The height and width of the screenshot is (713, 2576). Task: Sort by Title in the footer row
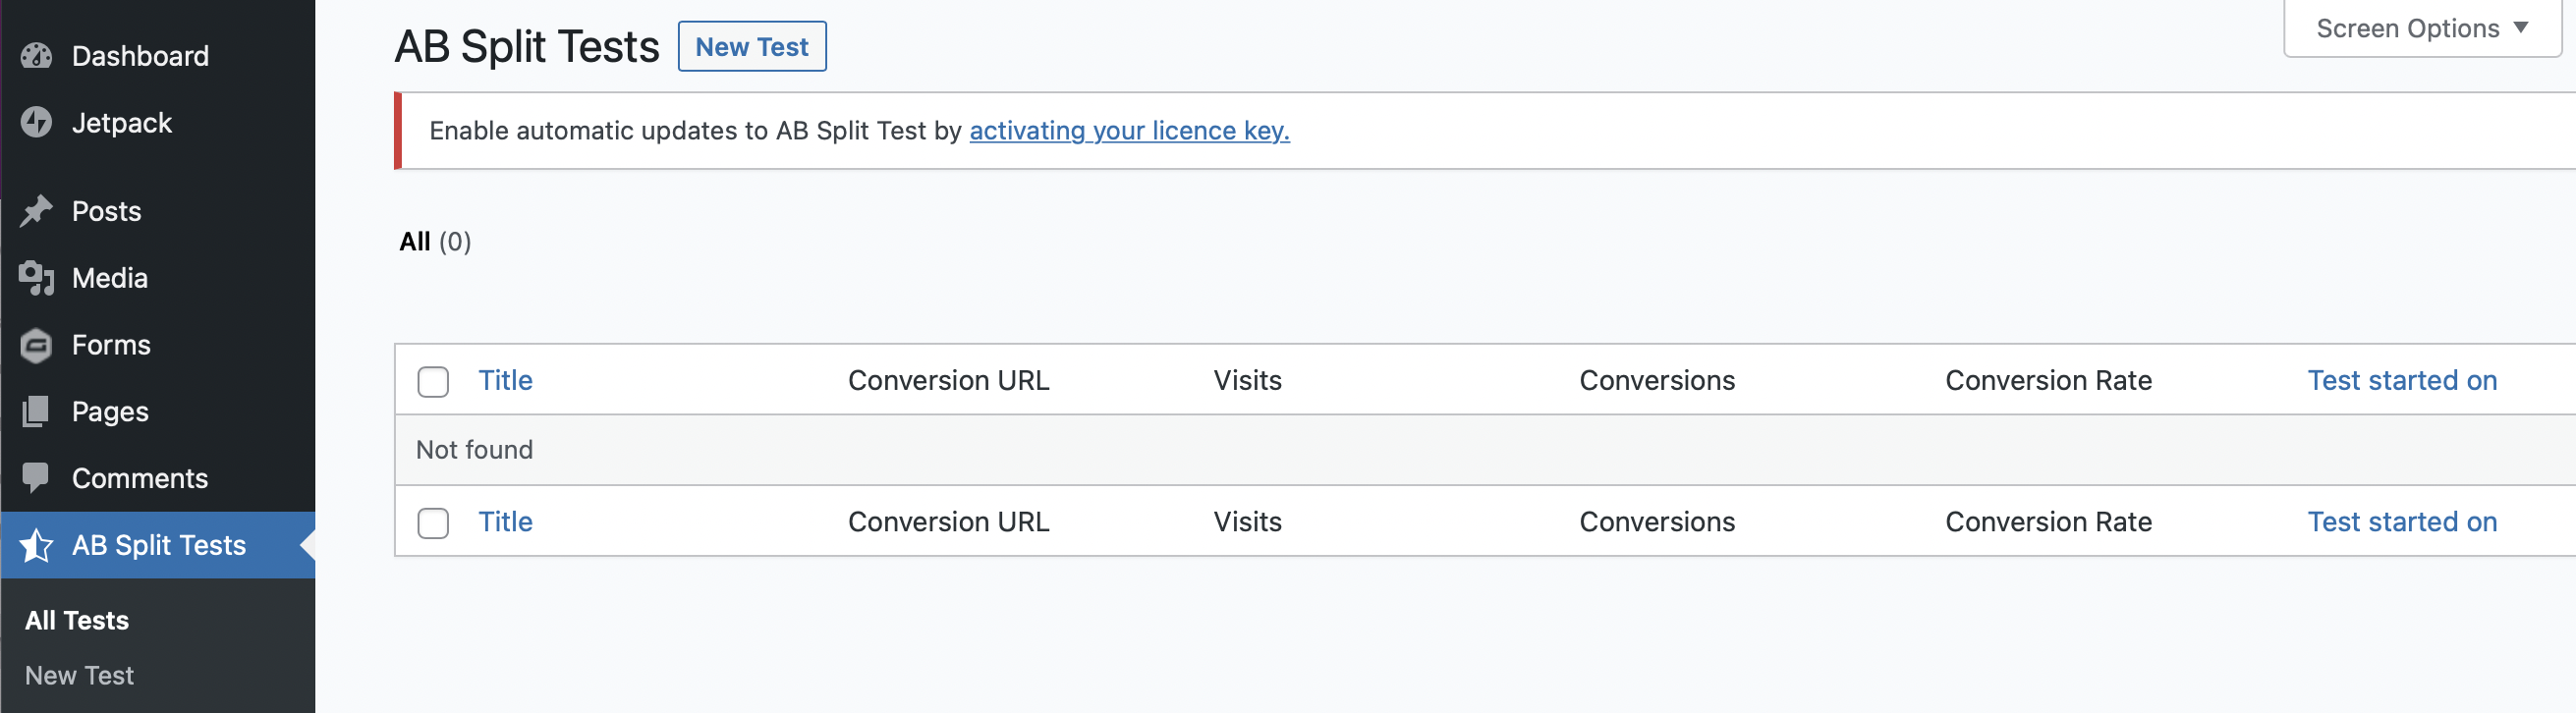(505, 522)
